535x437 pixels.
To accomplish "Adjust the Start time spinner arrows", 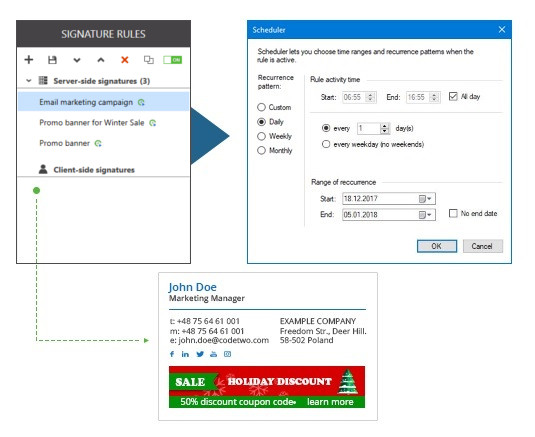I will pos(371,97).
